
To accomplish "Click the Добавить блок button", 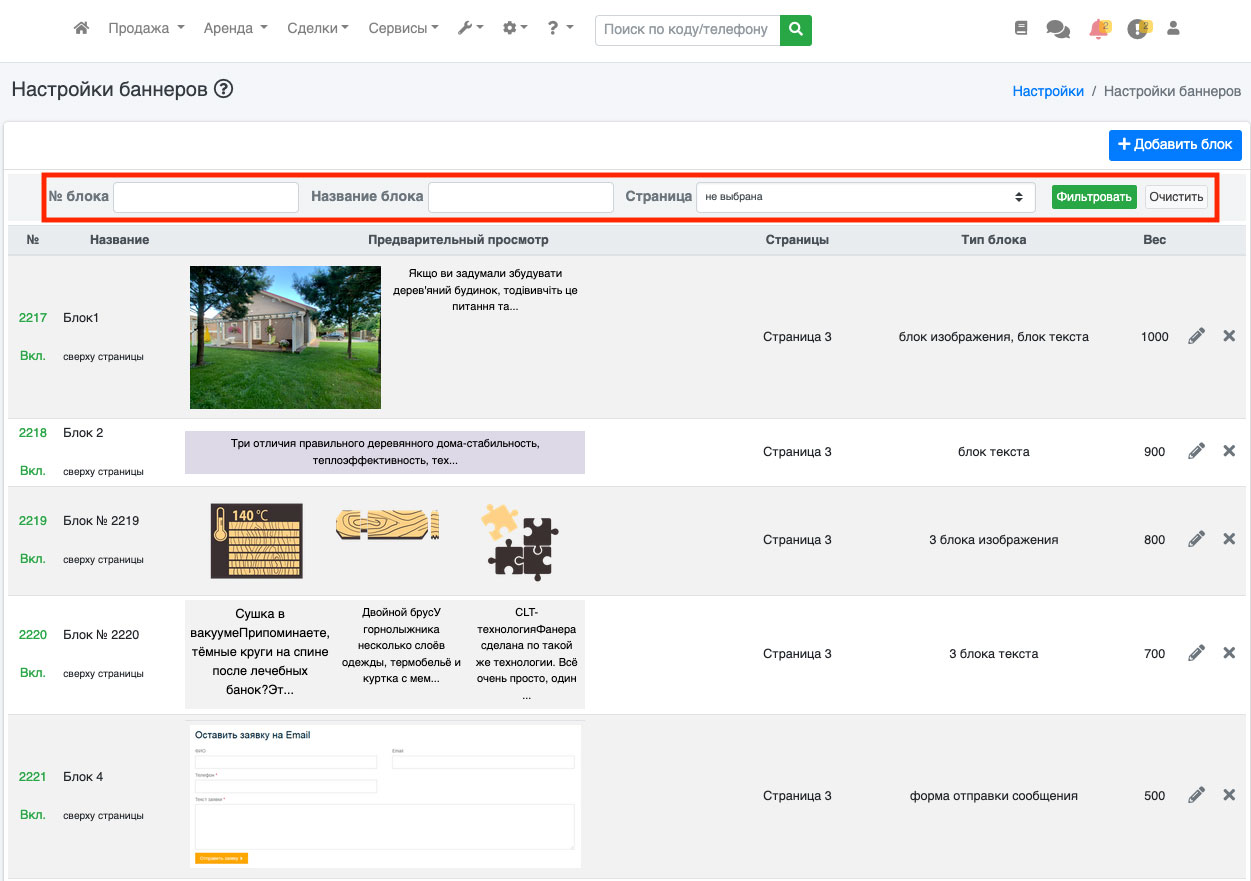I will point(1175,145).
